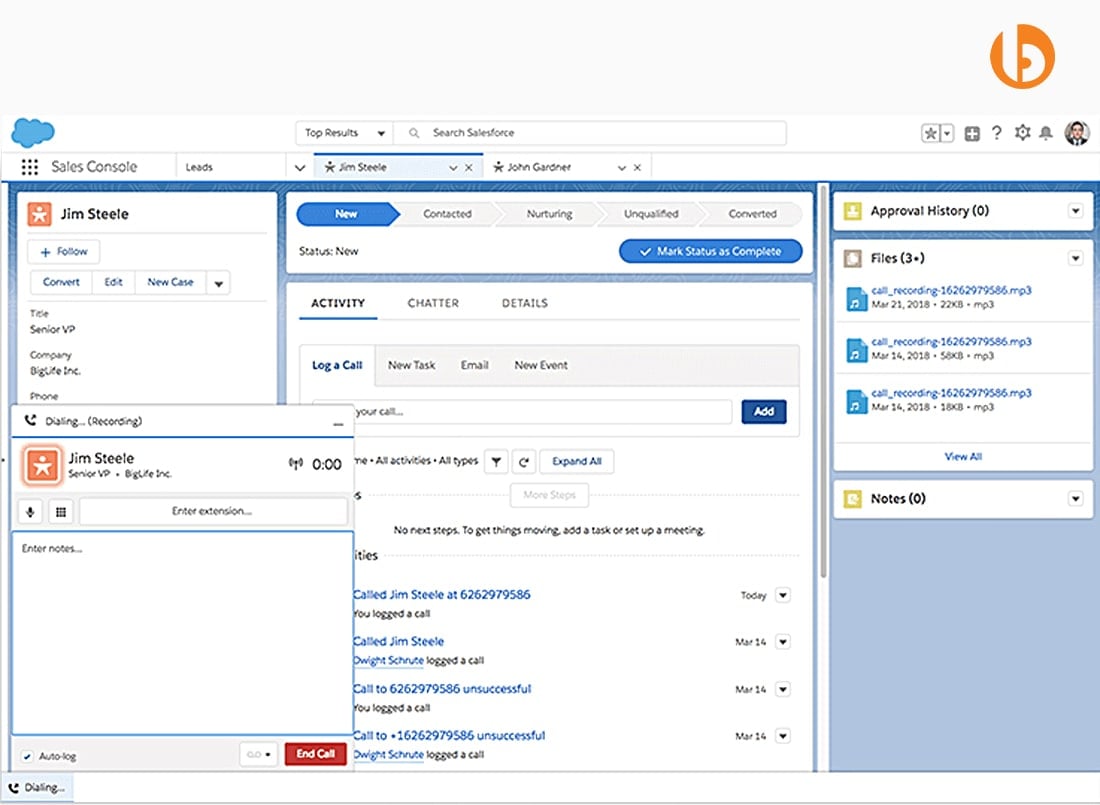The image size is (1100, 805).
Task: Minimize the Dialing call panel
Action: pyautogui.click(x=338, y=423)
